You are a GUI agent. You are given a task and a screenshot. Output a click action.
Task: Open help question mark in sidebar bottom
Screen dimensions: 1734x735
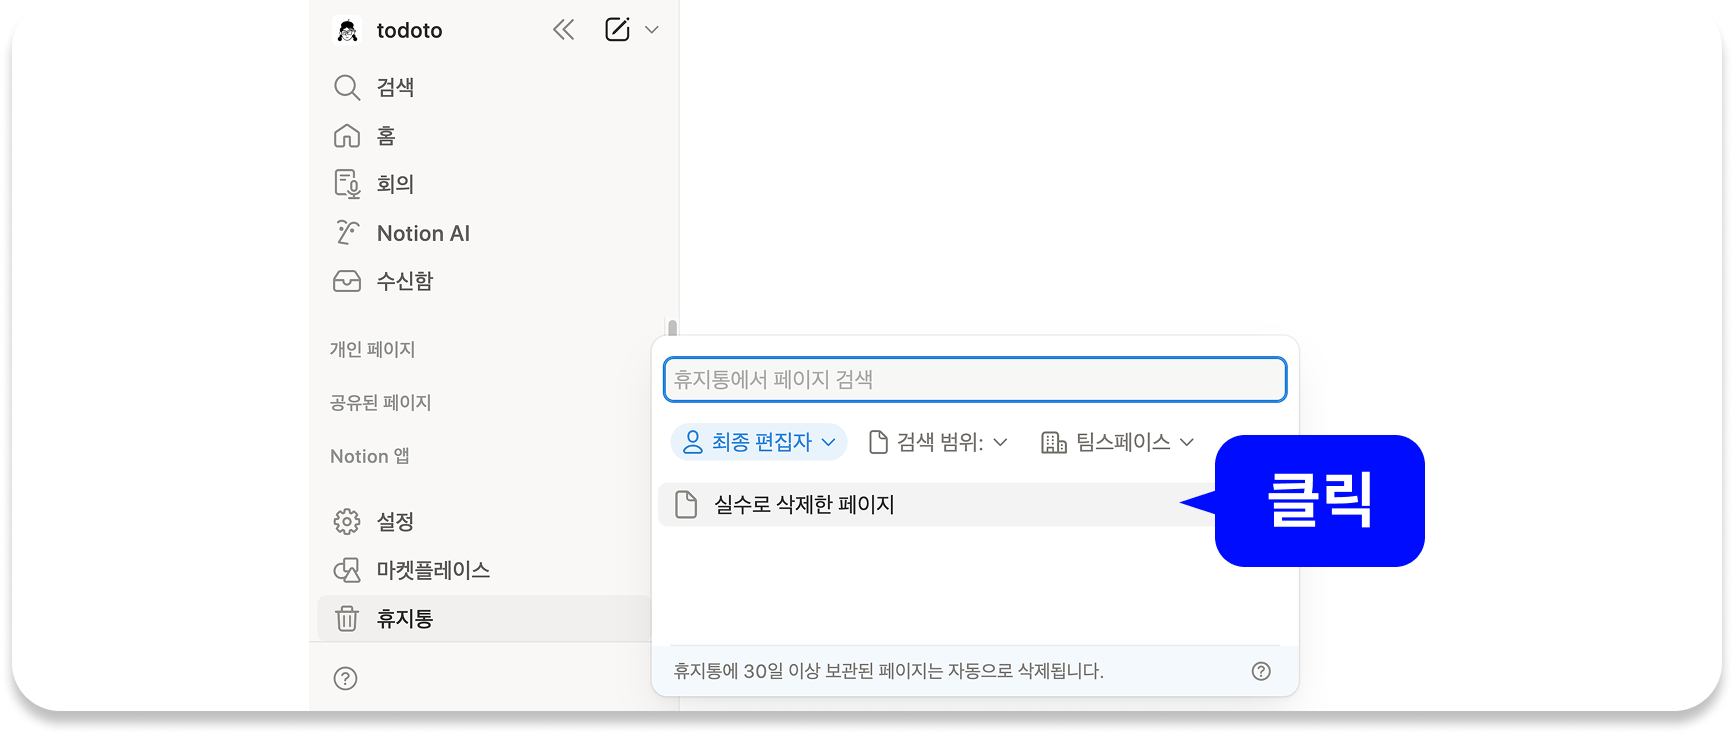[346, 679]
